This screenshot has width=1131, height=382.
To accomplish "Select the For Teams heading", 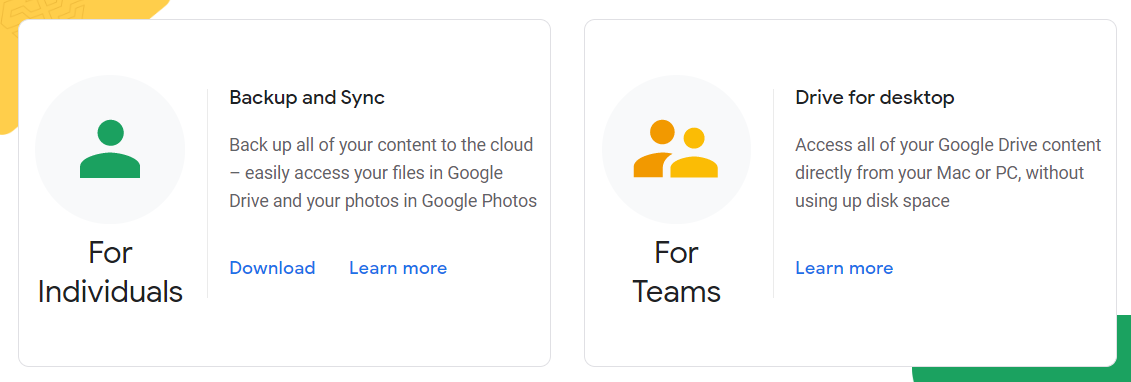I will tap(677, 272).
